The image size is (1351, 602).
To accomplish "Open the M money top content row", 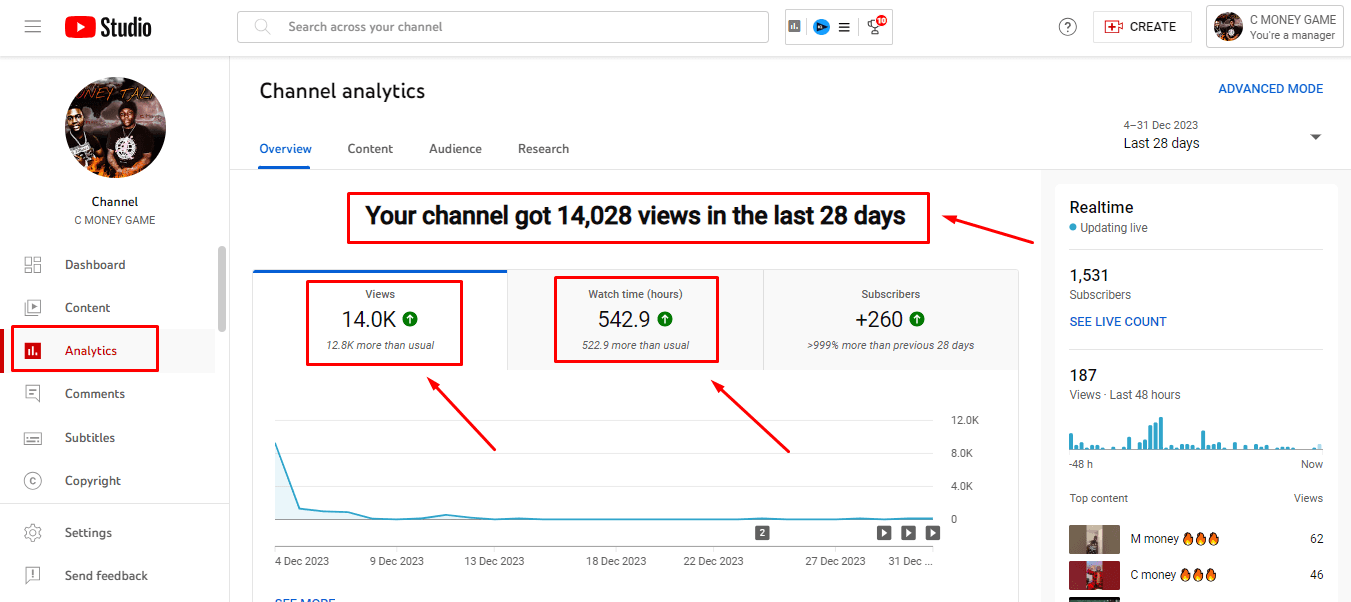I will pos(1196,539).
